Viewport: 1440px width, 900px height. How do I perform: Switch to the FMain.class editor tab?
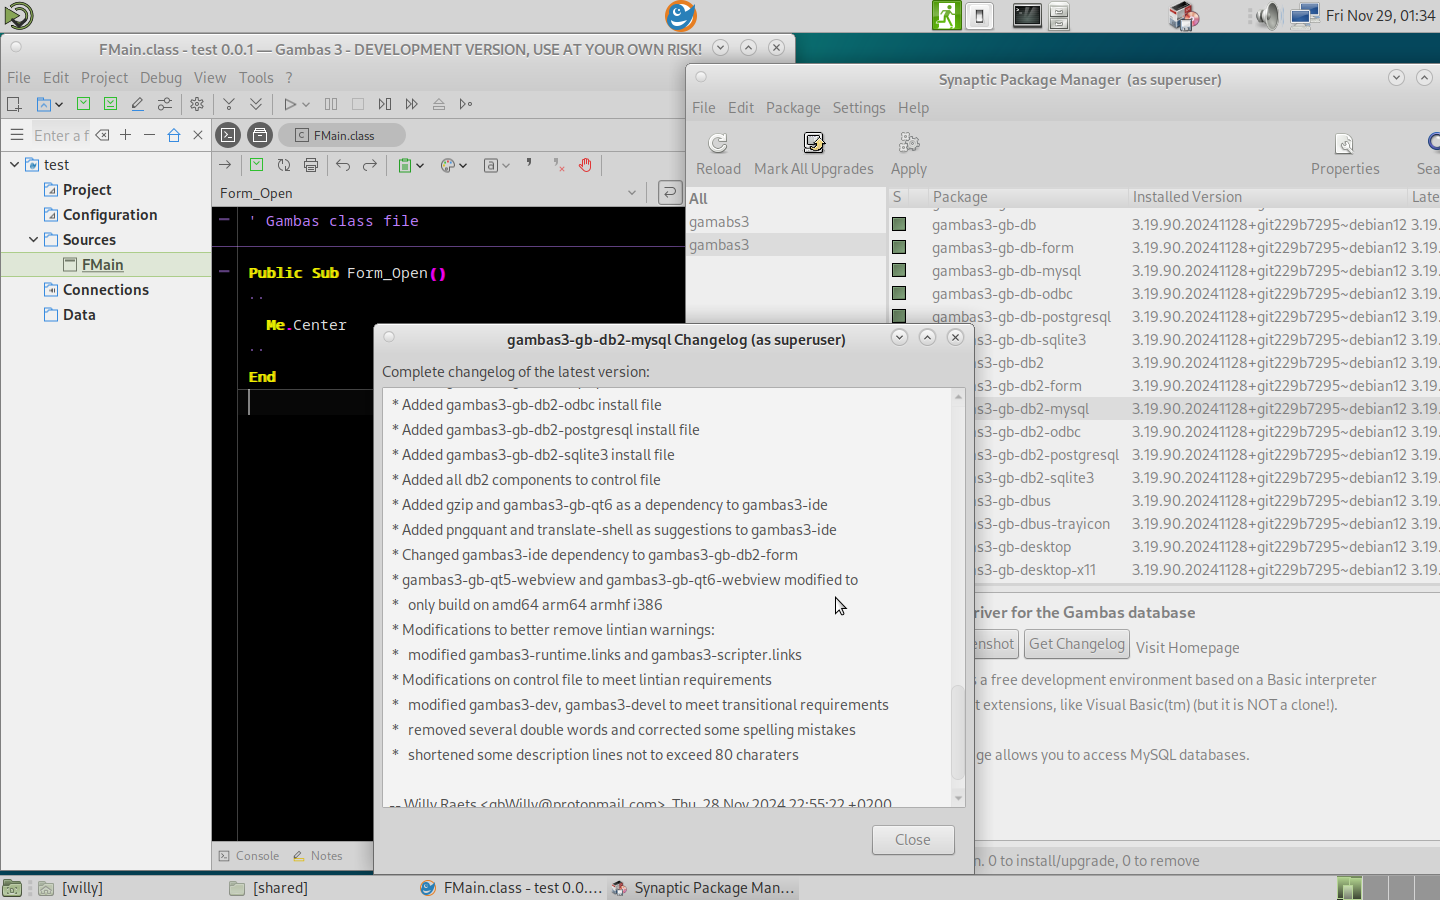342,135
